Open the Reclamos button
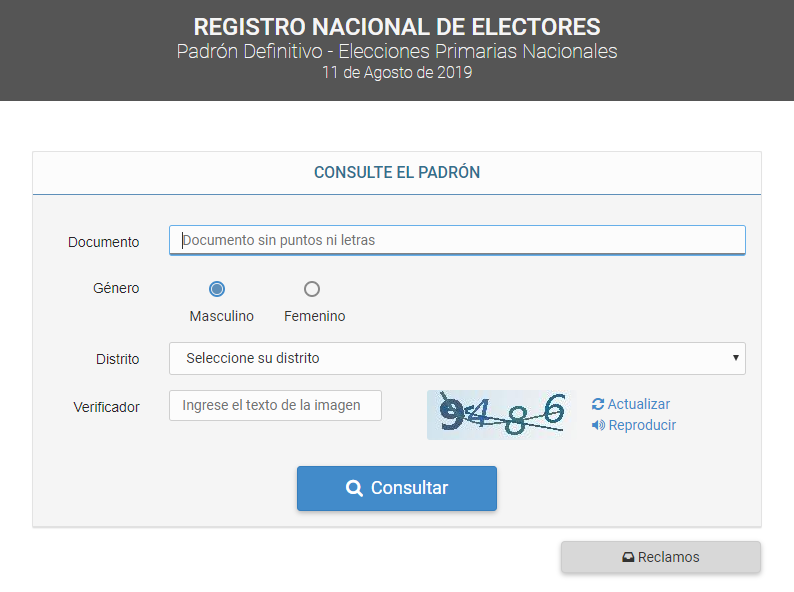Screen dimensions: 794x592 [661, 557]
